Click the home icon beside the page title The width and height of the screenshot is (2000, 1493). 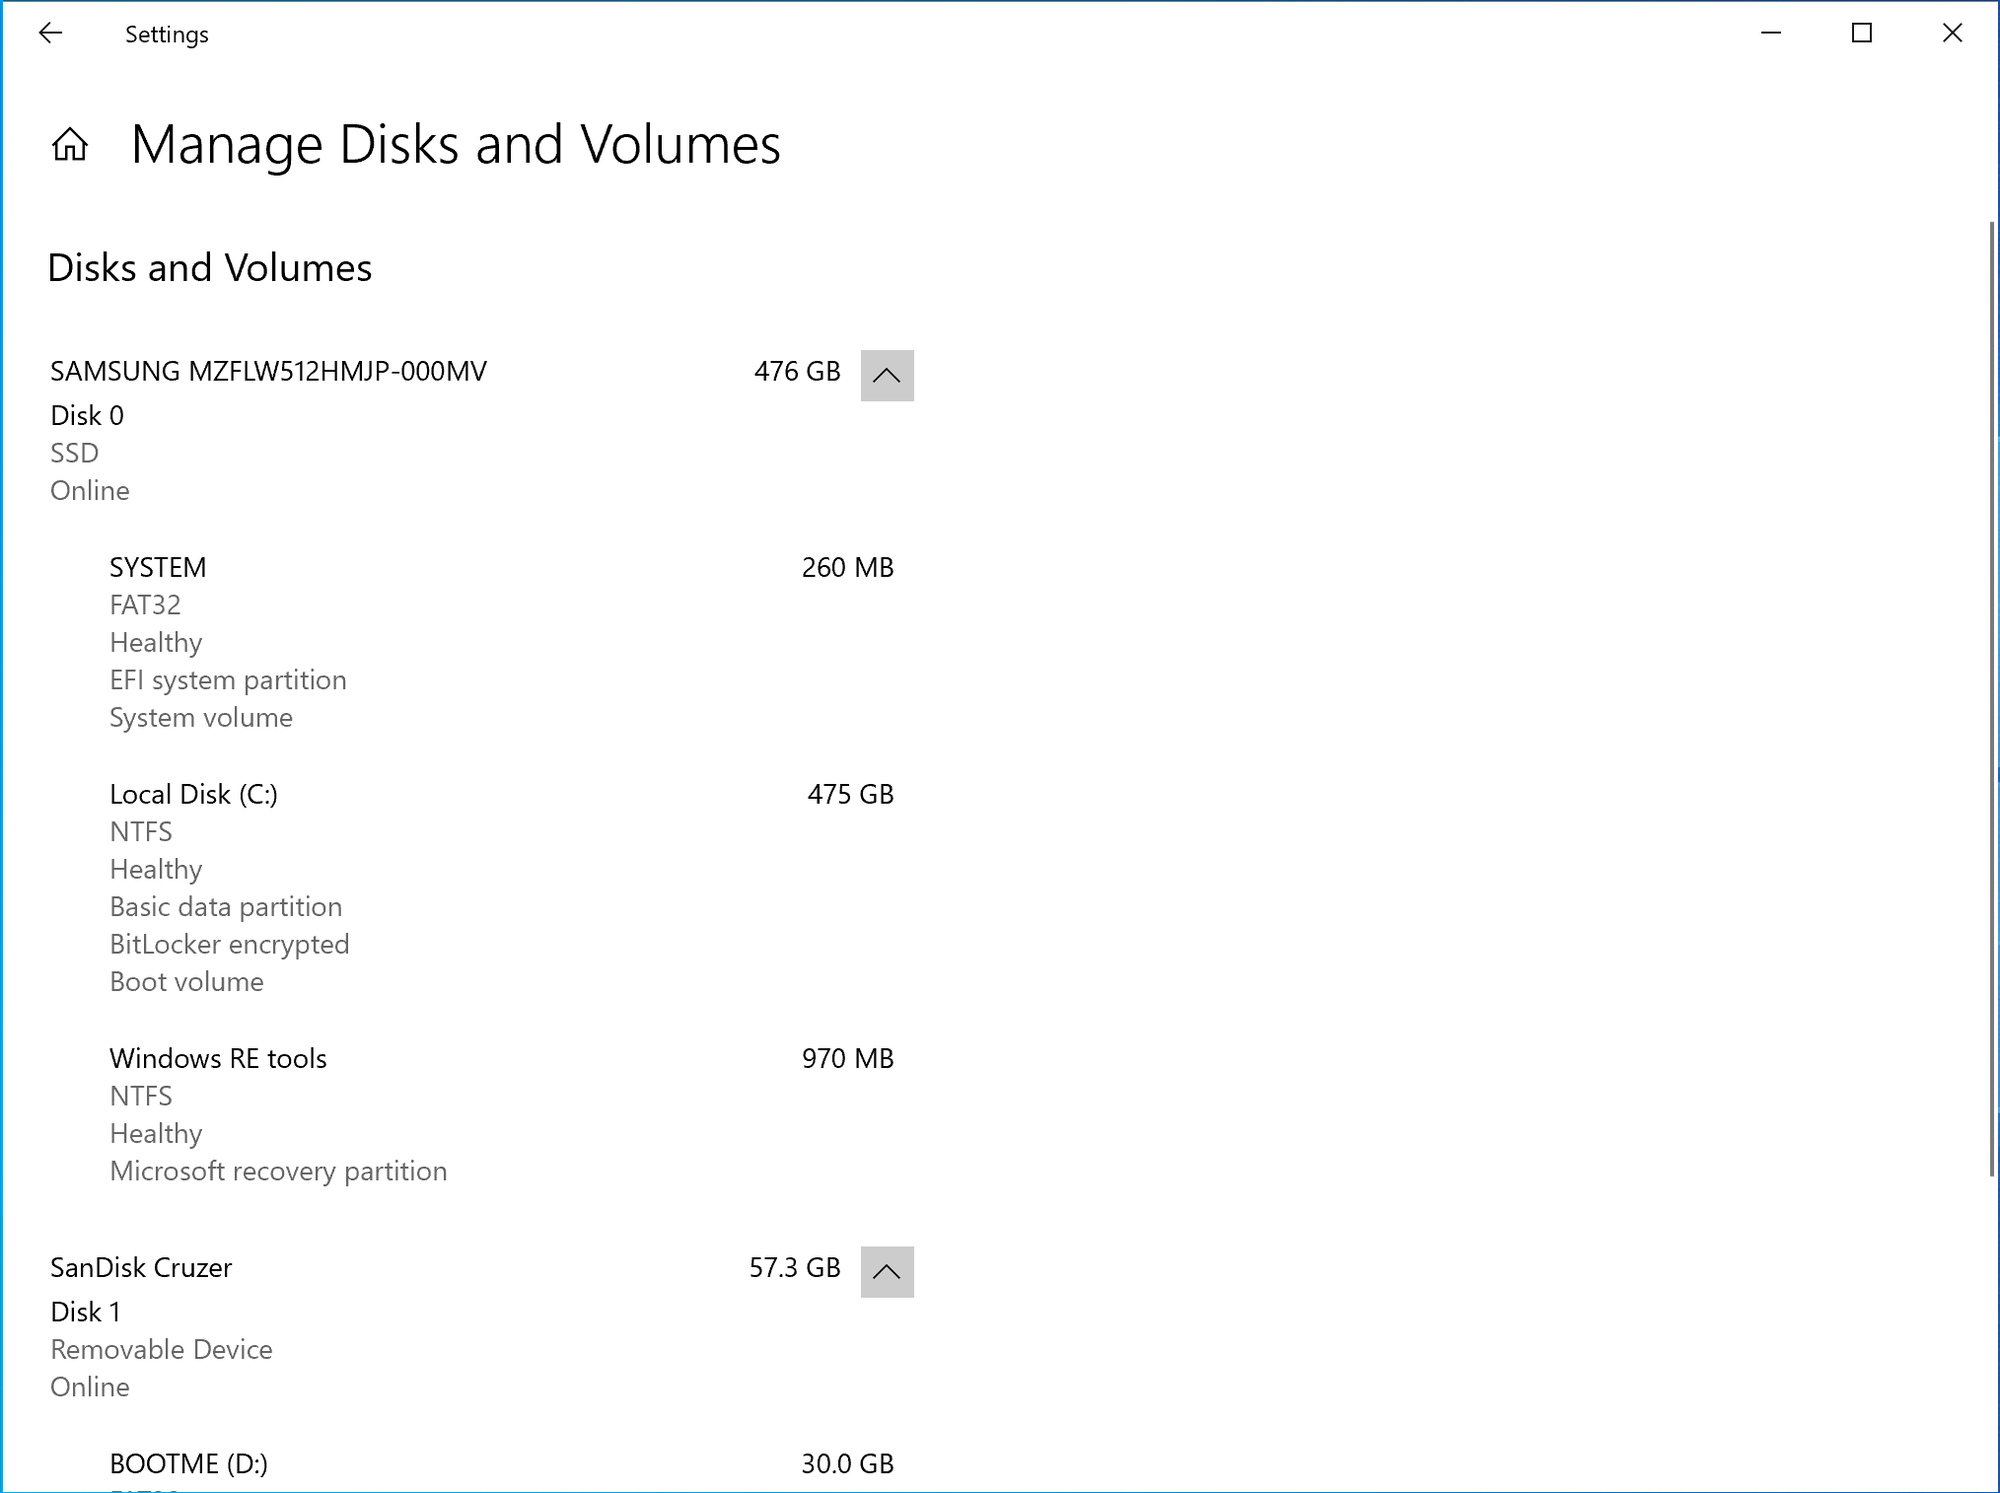tap(71, 146)
